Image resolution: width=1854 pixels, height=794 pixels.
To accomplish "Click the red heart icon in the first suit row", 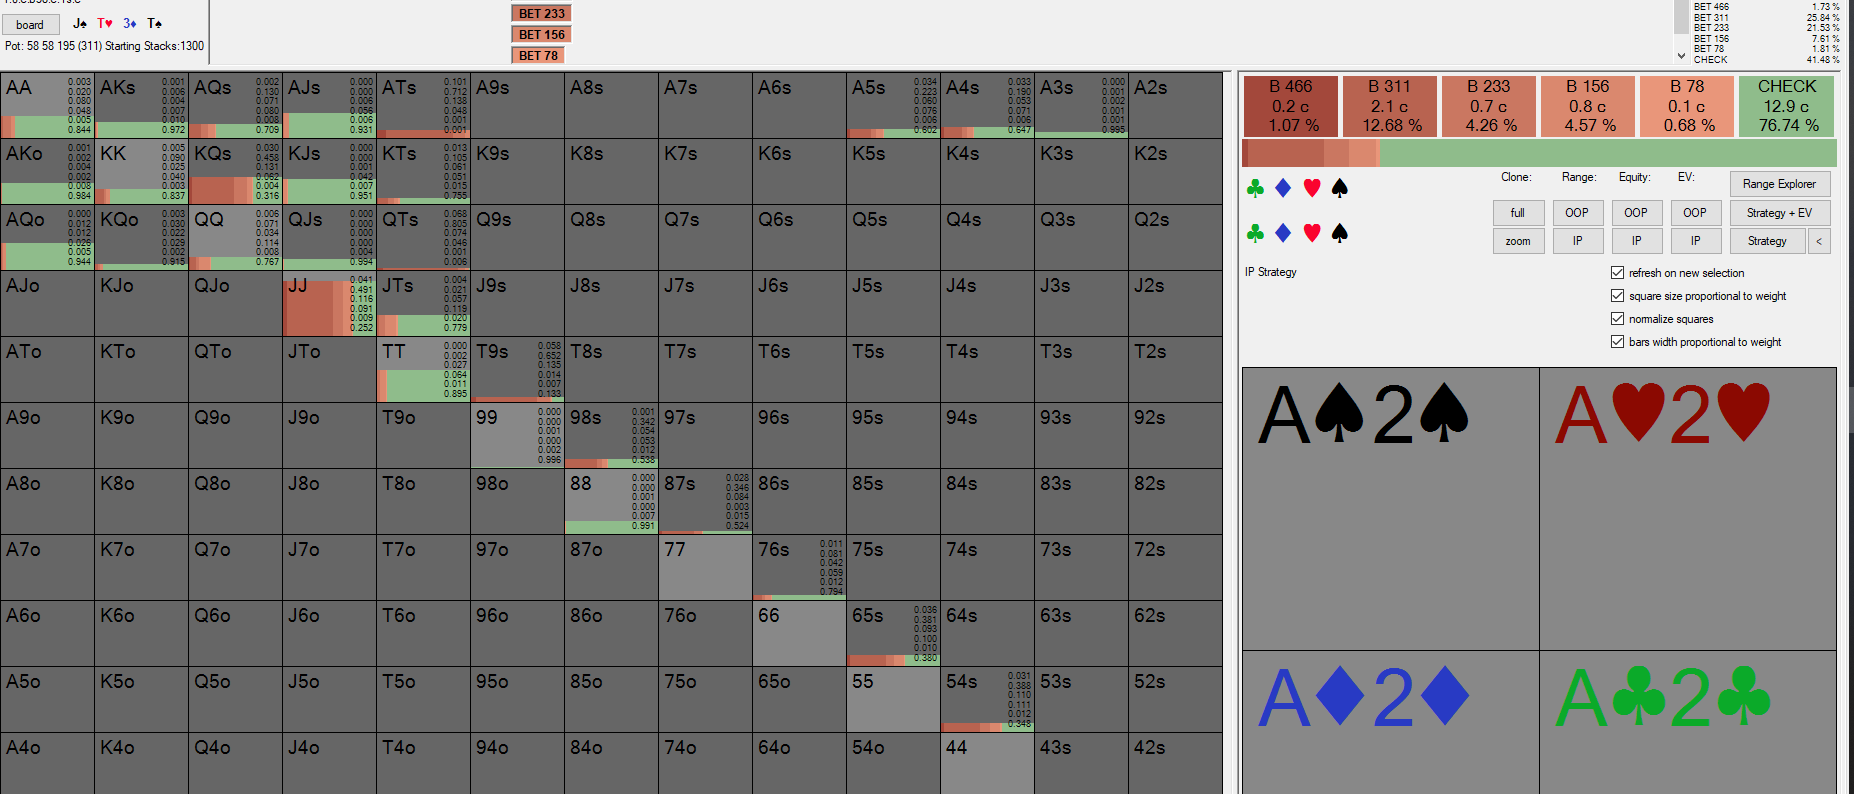I will (x=1312, y=188).
